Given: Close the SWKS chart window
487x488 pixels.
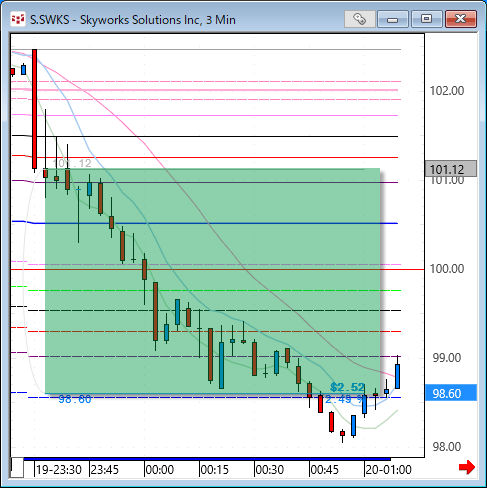Looking at the screenshot, I should click(x=461, y=19).
